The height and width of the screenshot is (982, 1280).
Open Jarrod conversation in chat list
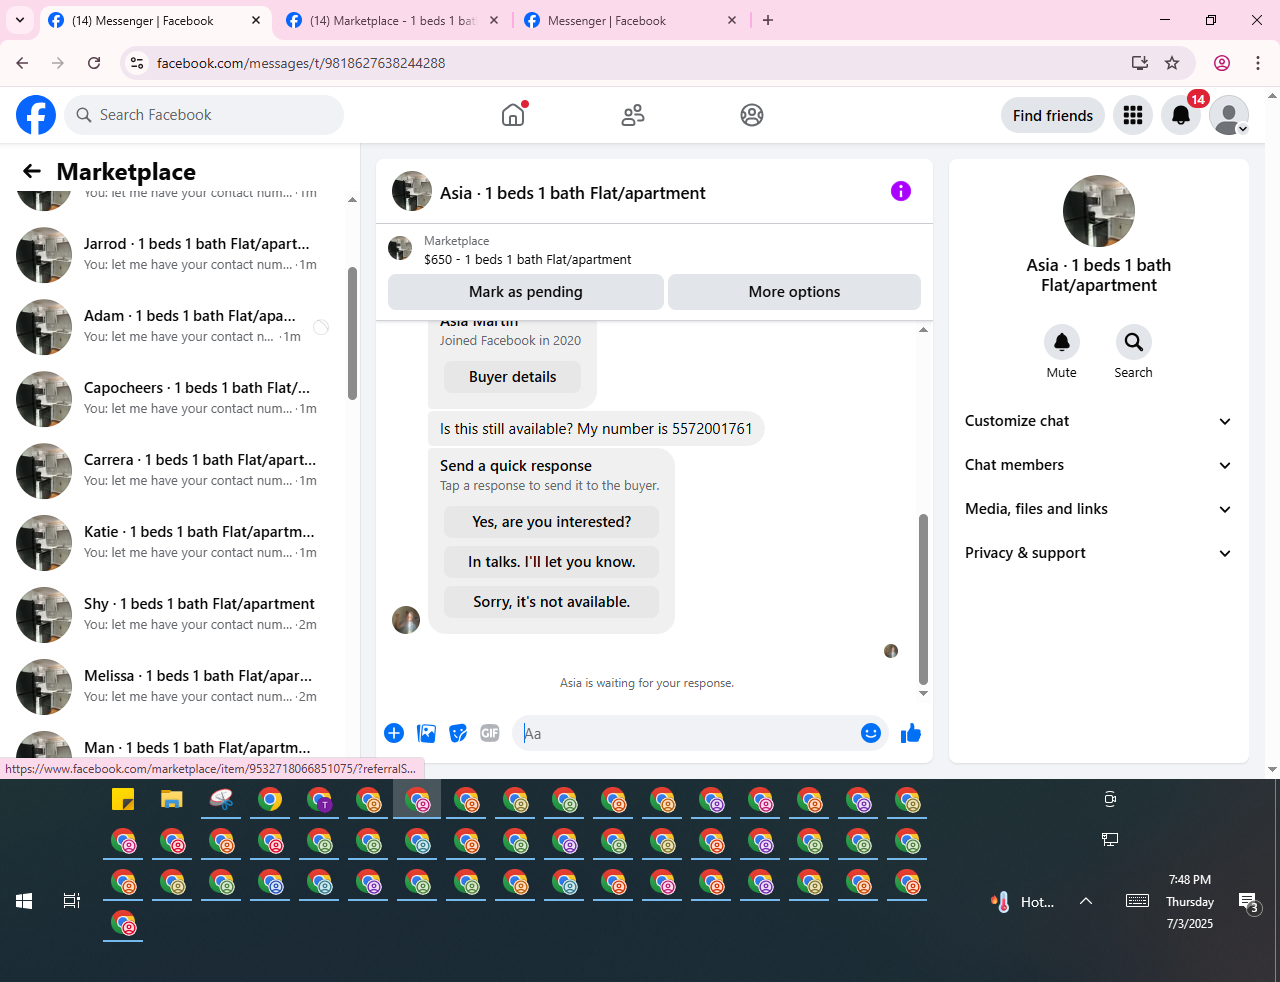(x=175, y=255)
